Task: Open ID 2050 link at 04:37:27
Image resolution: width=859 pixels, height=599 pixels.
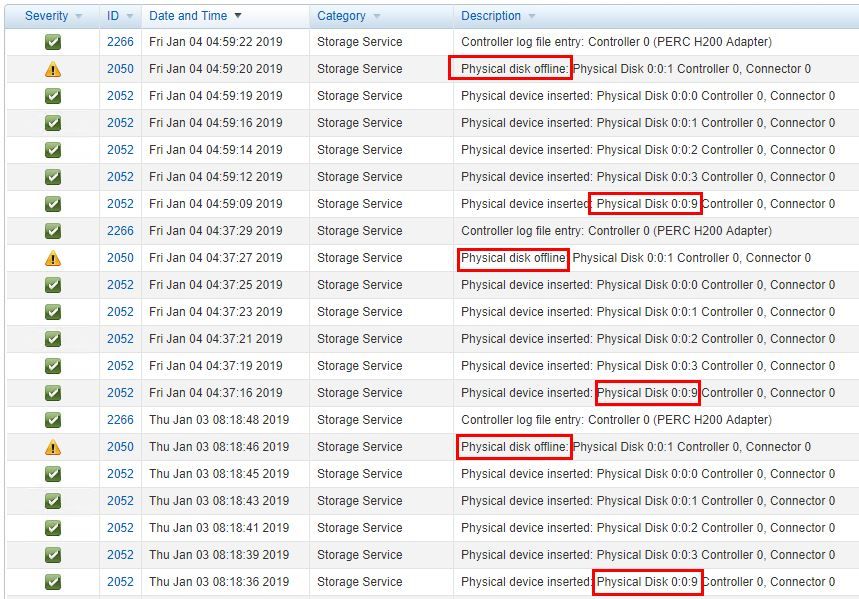Action: tap(120, 258)
